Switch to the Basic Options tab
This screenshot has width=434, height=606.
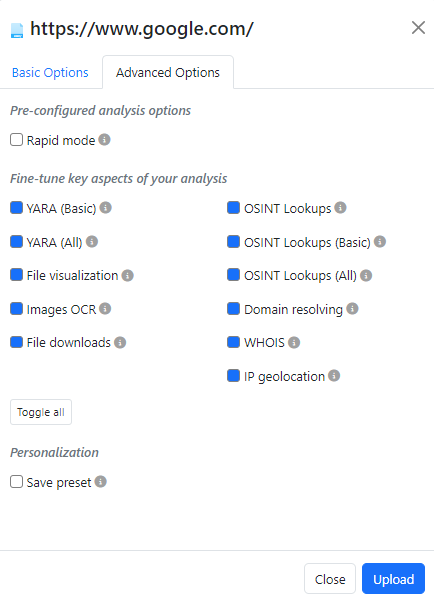point(50,73)
